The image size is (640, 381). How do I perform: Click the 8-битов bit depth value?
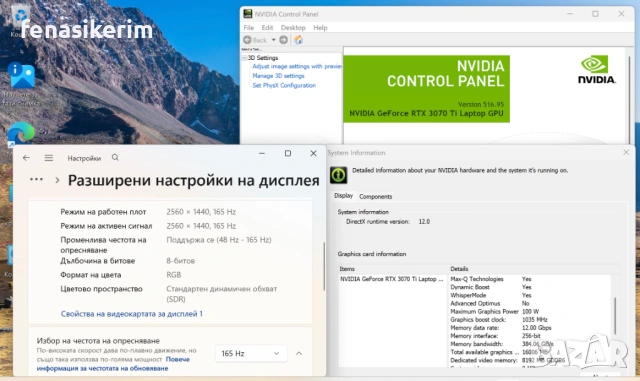pos(180,261)
